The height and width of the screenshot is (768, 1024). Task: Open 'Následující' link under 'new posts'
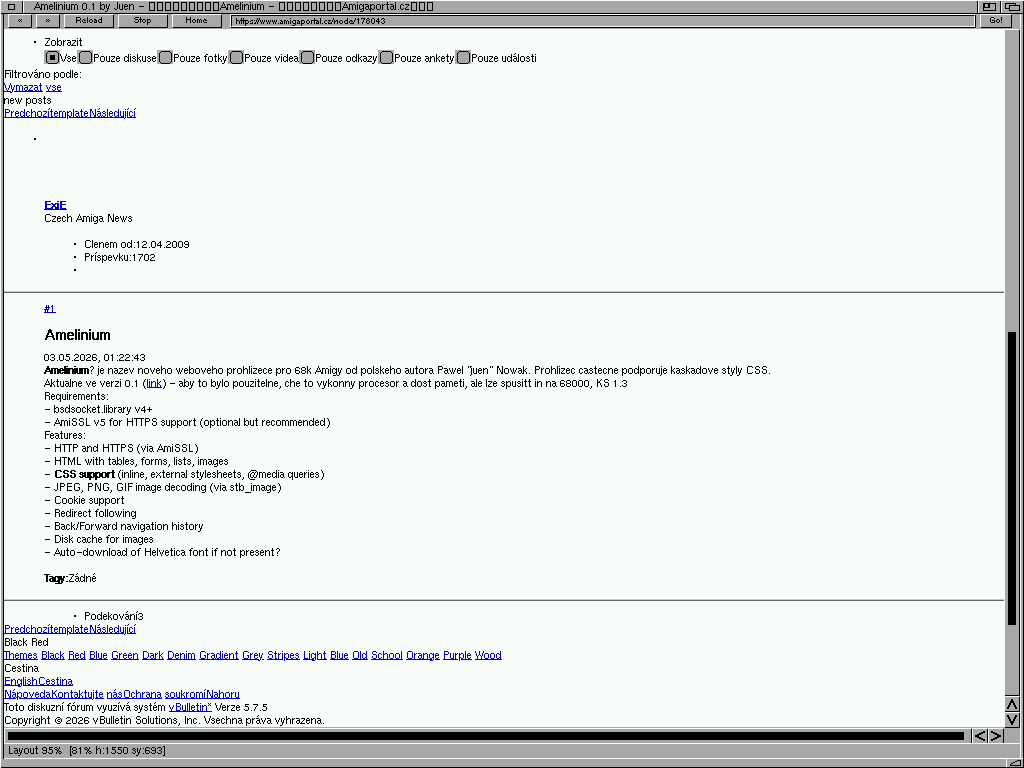[112, 113]
